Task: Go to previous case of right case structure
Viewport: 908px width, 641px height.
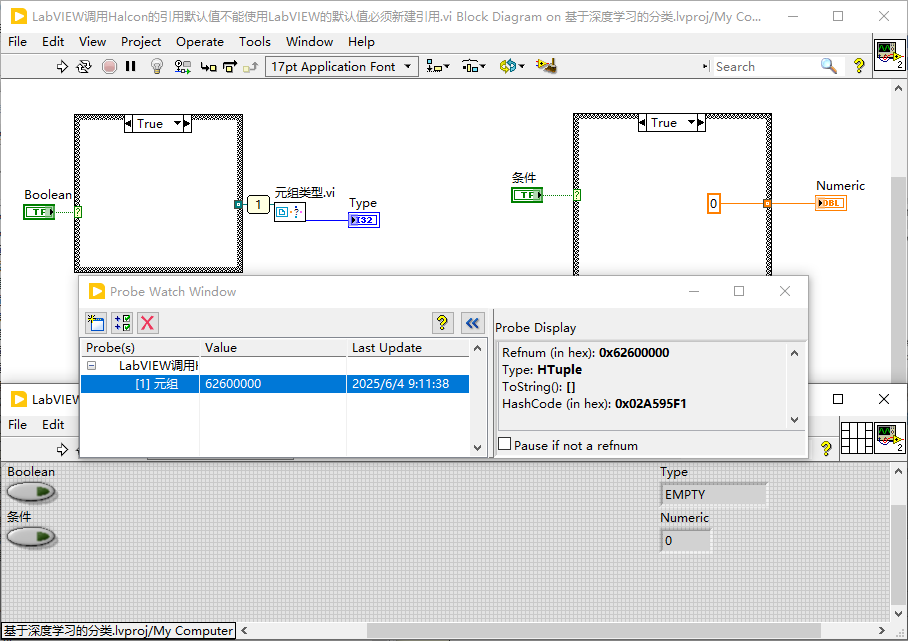Action: 642,123
